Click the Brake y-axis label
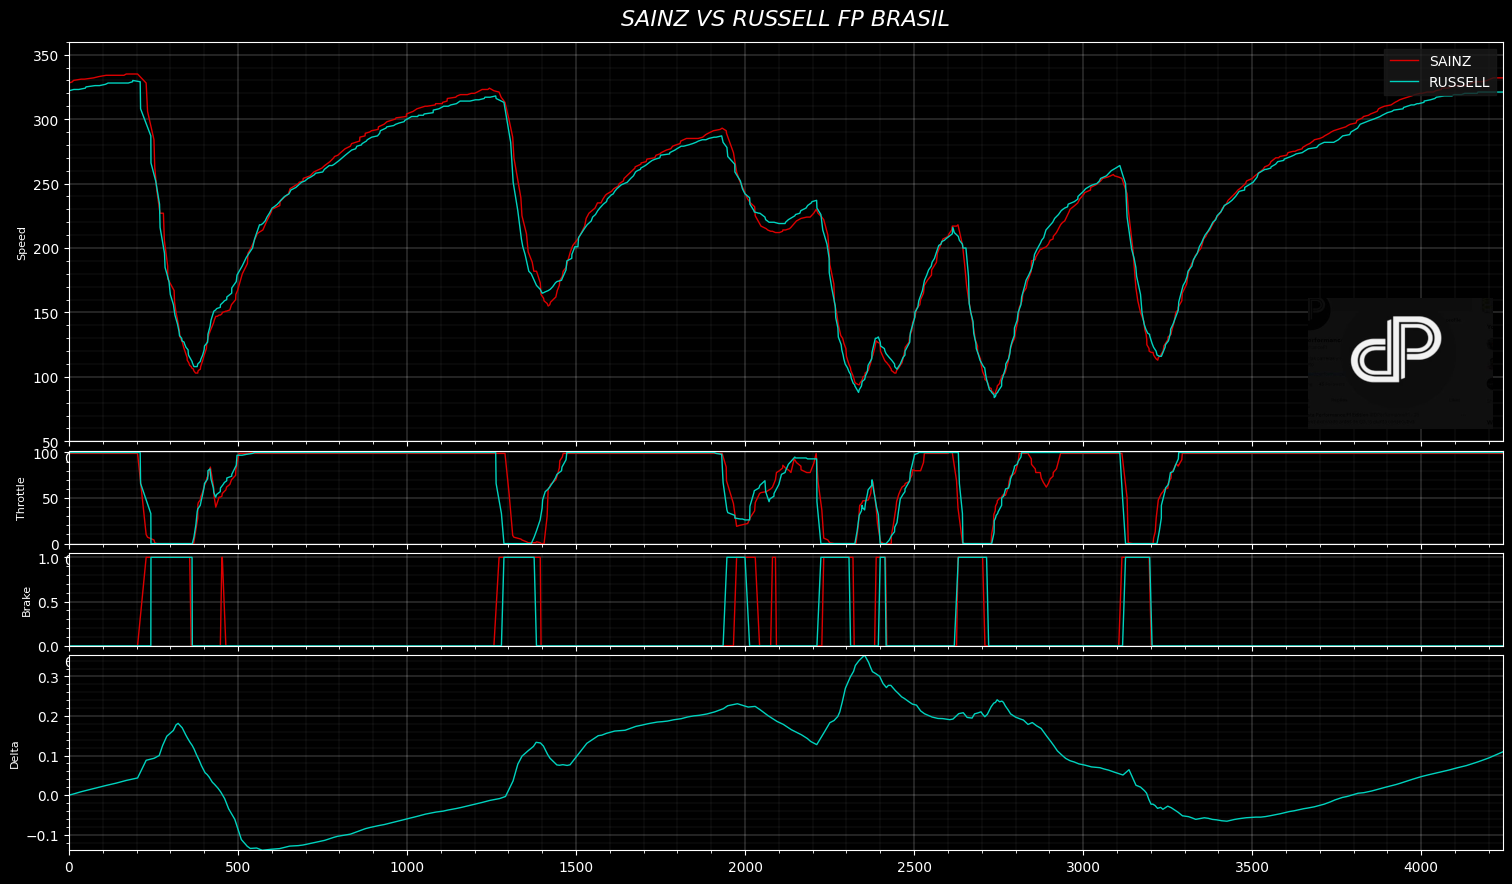The width and height of the screenshot is (1512, 884). click(x=26, y=601)
